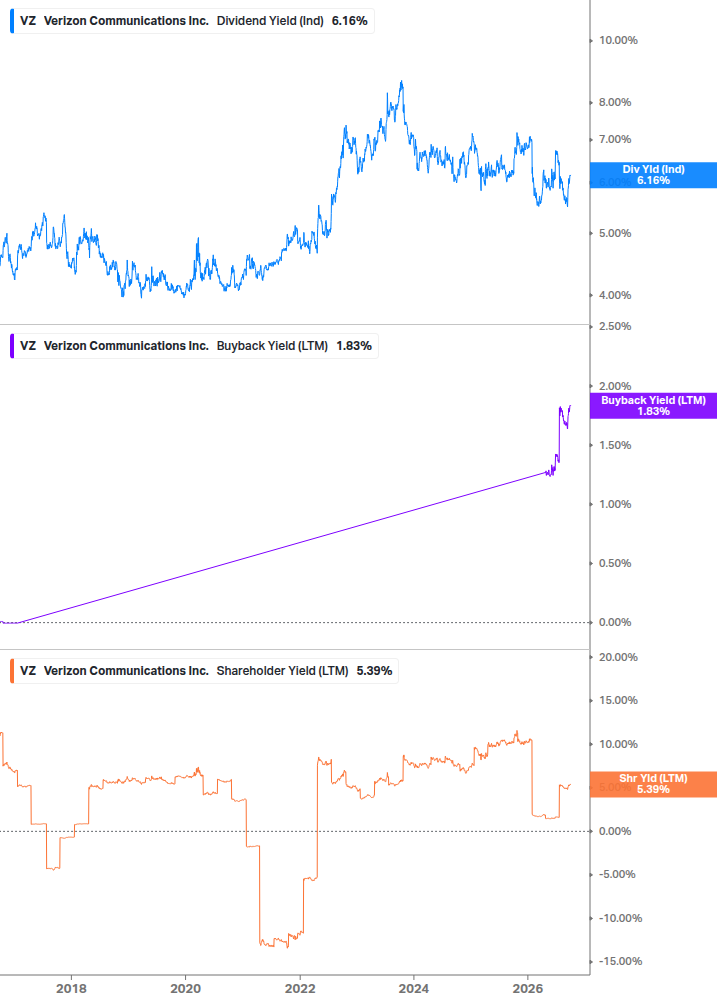The image size is (717, 1005).
Task: Select the VZ Shareholder Yield (LTM) legend label
Action: (x=206, y=671)
